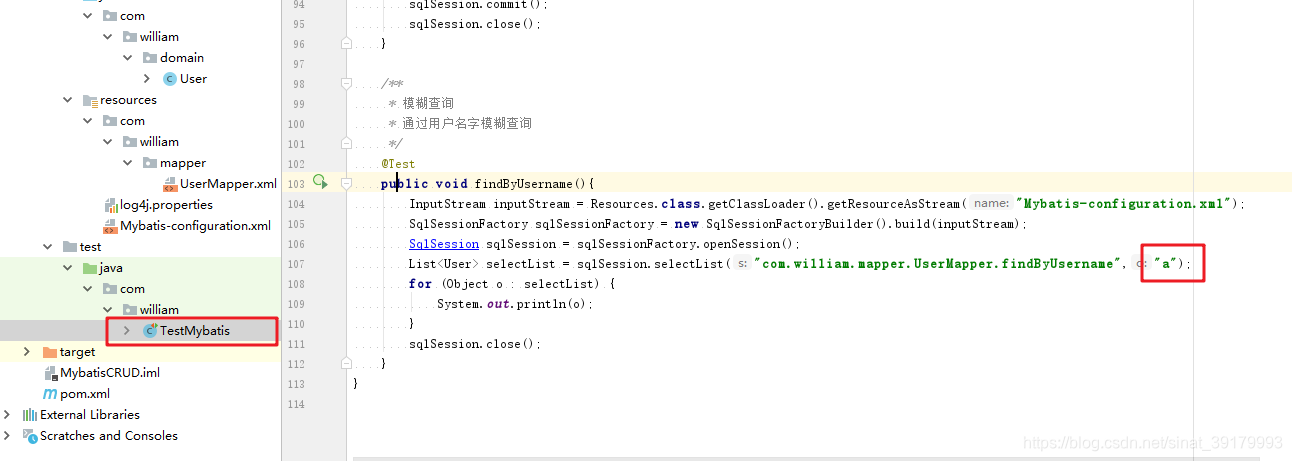Click the Scratches and Consoles icon
The image size is (1292, 461).
tap(30, 436)
